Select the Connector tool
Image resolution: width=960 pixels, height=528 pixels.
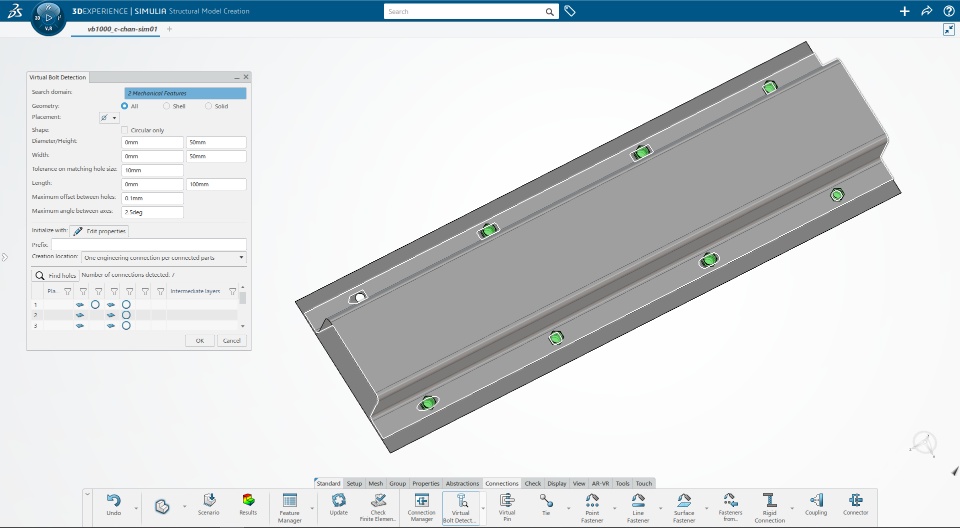855,500
